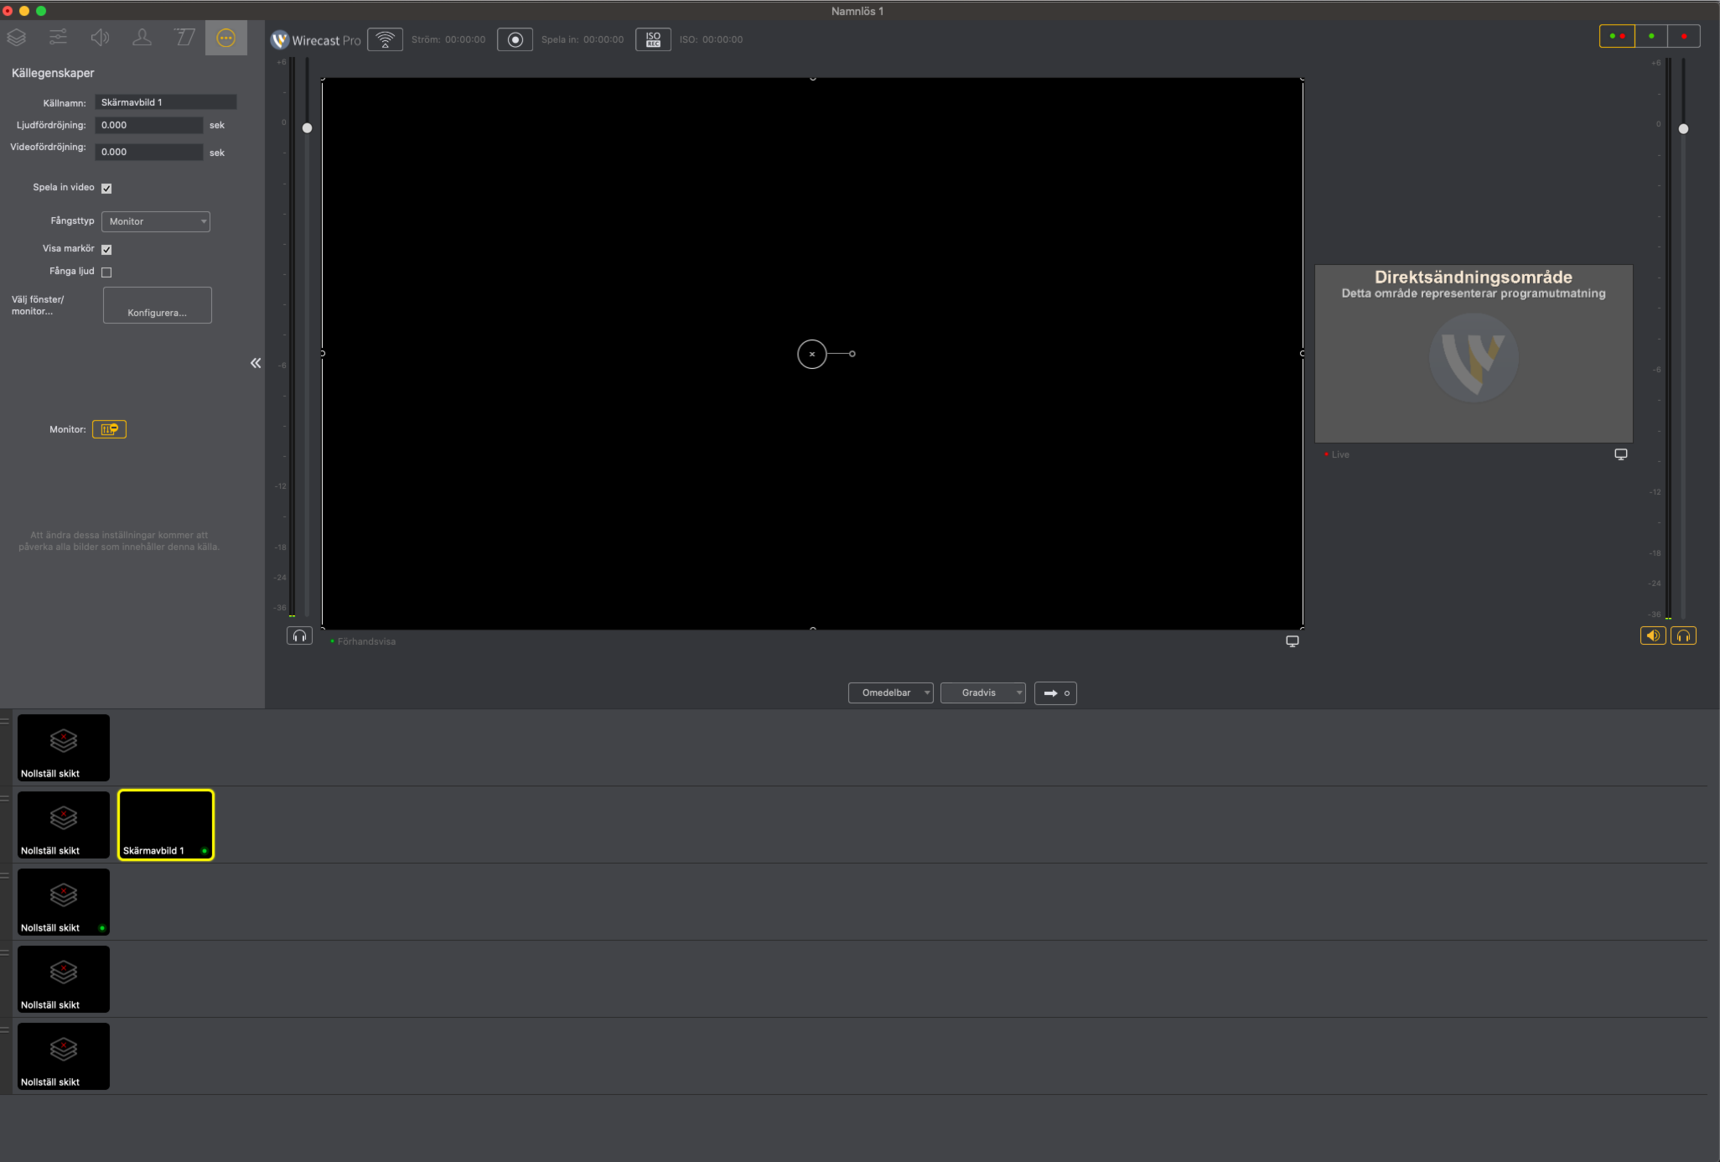Open the Omedelbar transition dropdown
Viewport: 1720px width, 1162px height.
coord(891,693)
